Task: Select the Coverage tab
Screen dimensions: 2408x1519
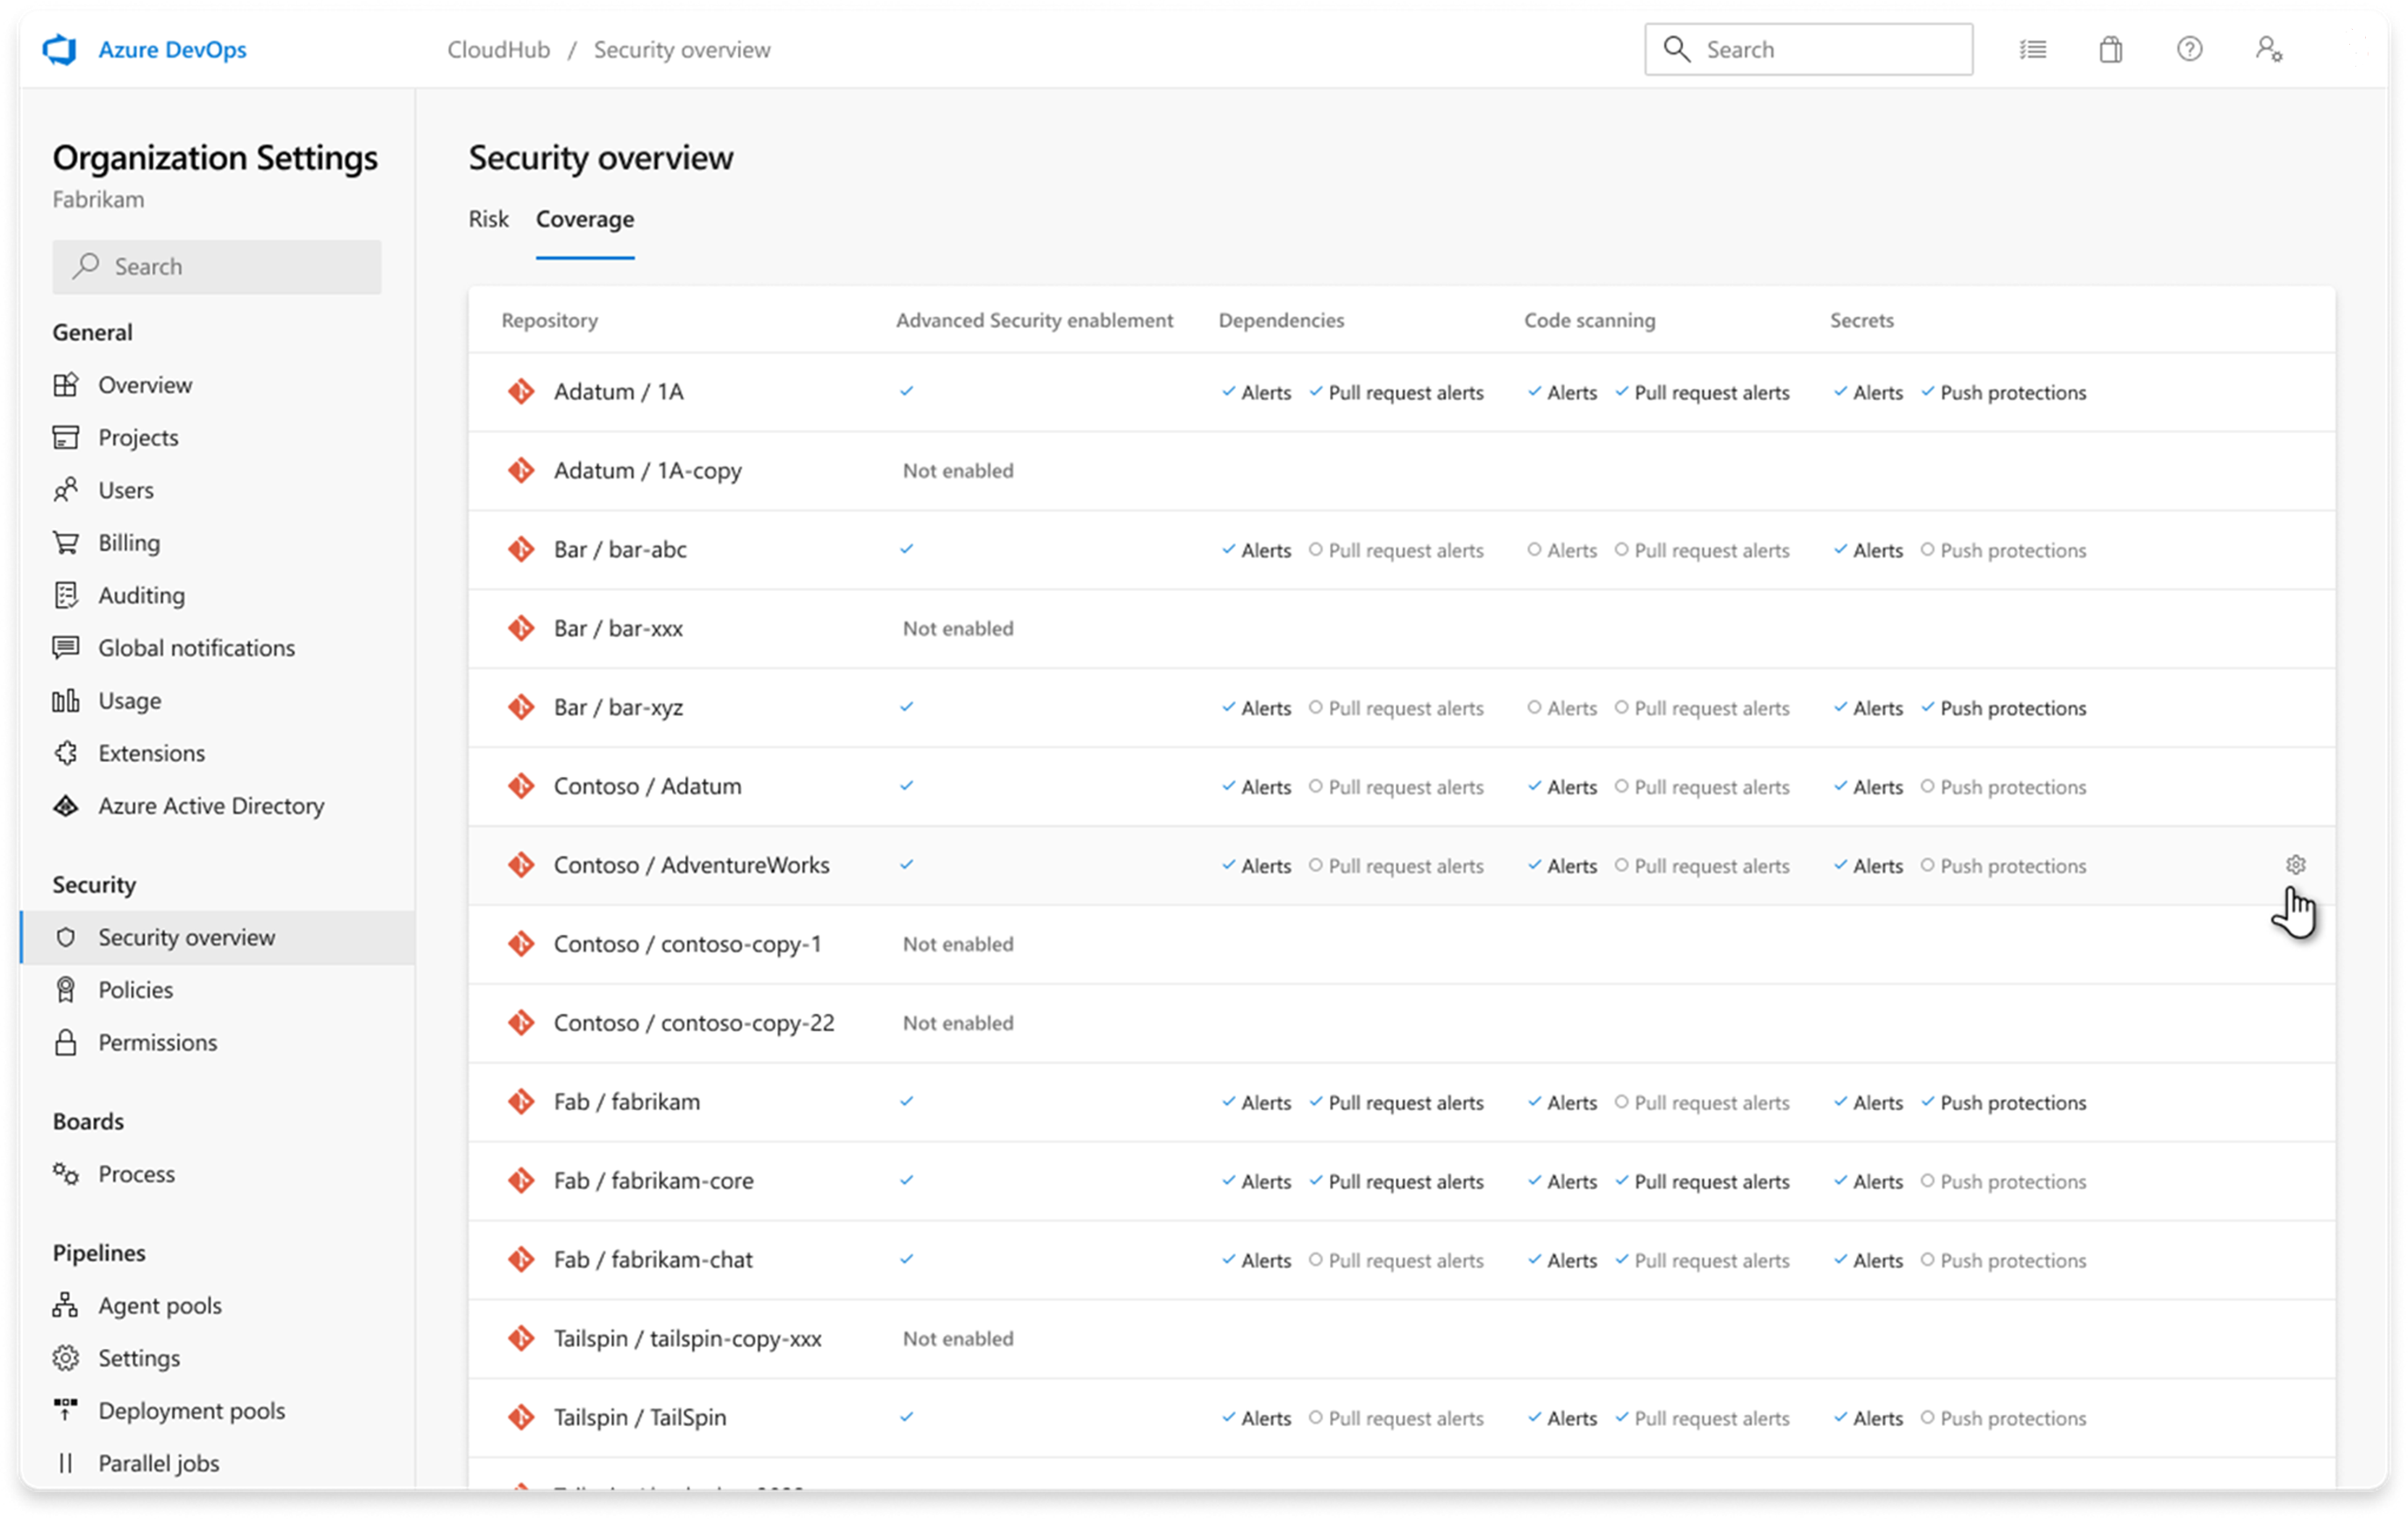Action: pos(584,219)
